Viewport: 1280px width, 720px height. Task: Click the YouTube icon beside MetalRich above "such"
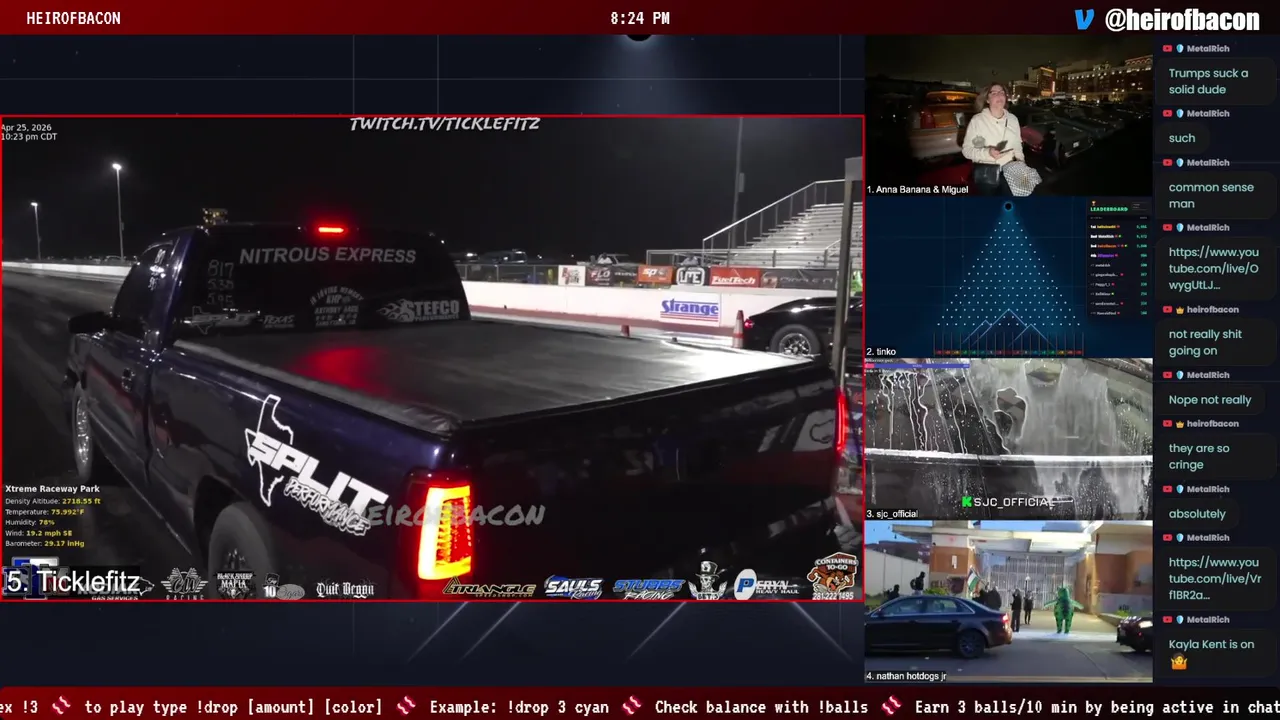1167,113
